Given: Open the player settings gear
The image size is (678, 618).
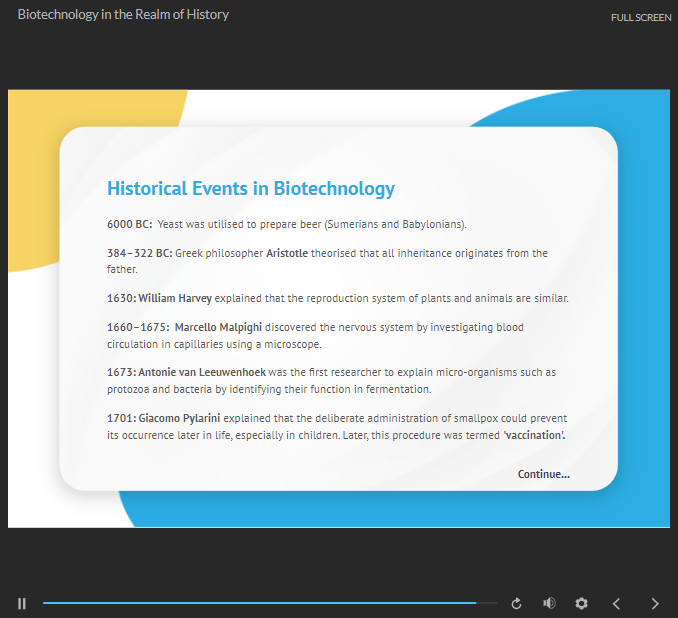Looking at the screenshot, I should coord(581,603).
